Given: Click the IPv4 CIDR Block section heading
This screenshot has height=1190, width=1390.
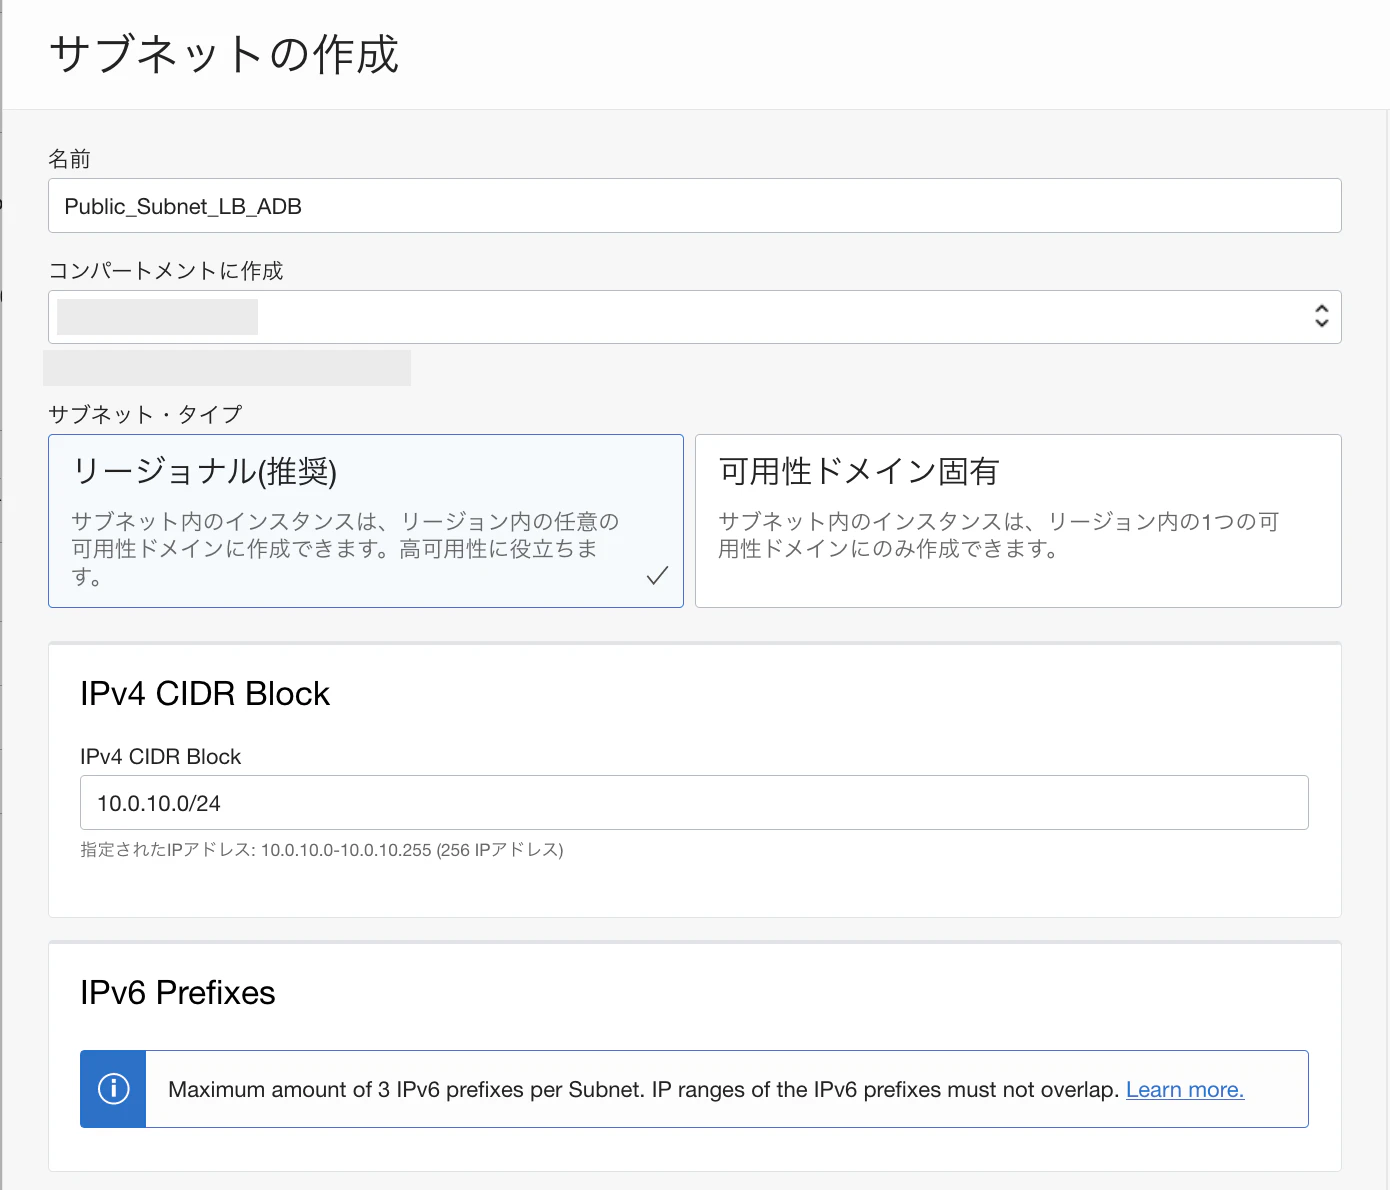Looking at the screenshot, I should (205, 694).
